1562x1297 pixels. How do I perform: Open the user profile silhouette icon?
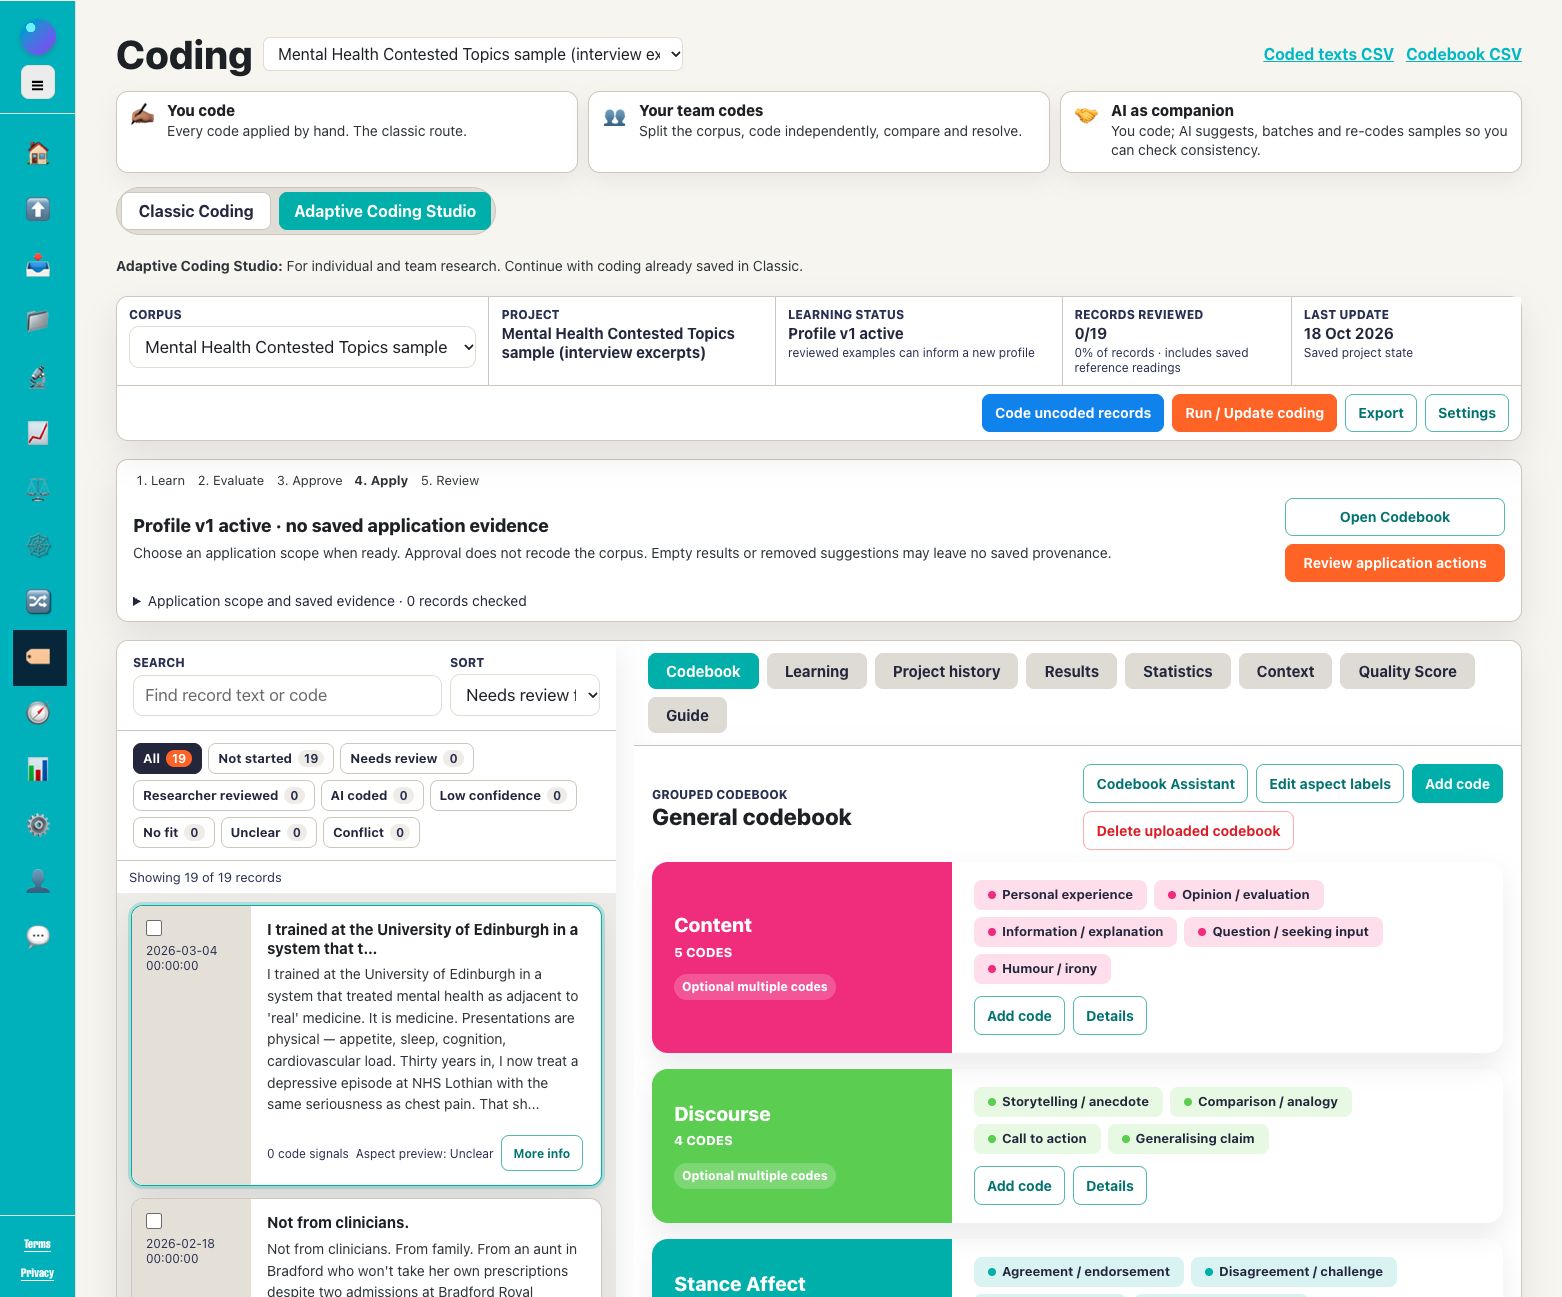click(38, 881)
